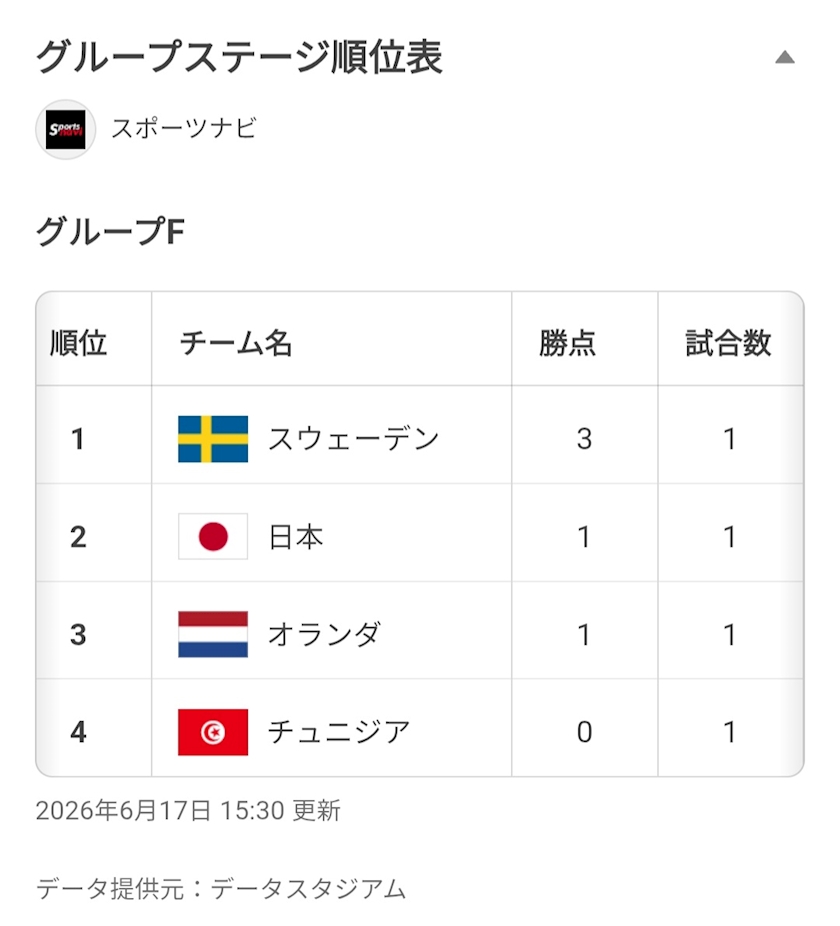Click the 試合数 column header
Screen dimensions: 840x926
point(728,343)
